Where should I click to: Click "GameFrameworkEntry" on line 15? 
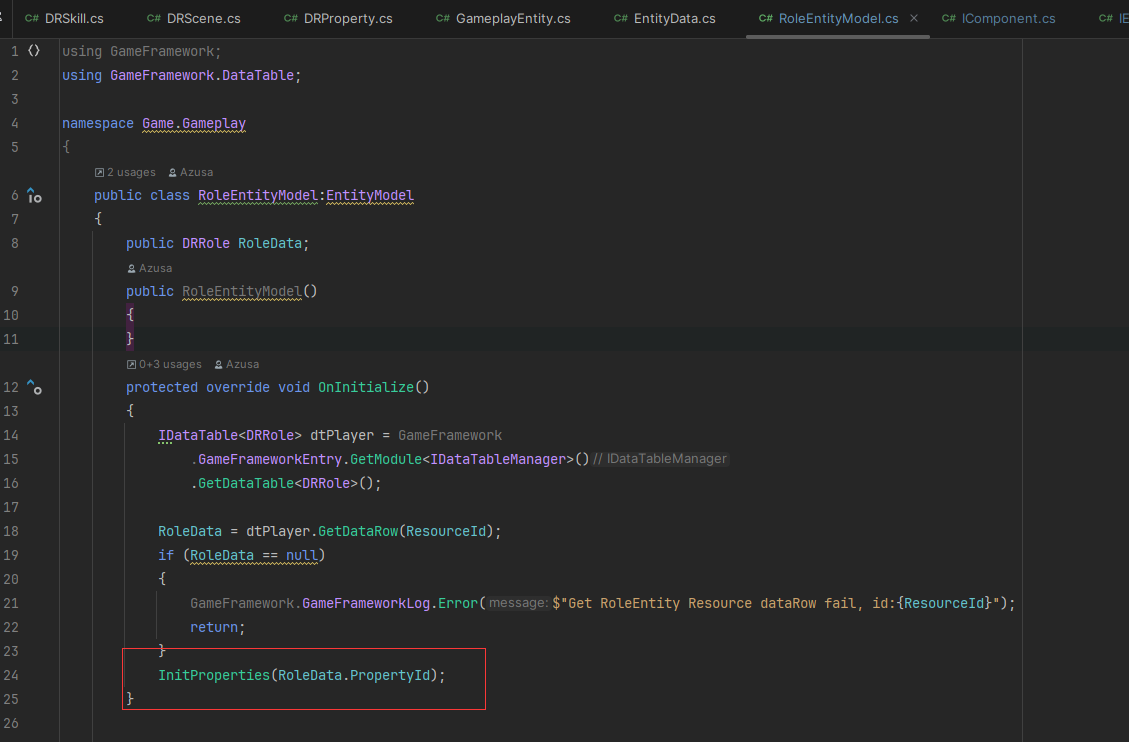[x=270, y=459]
